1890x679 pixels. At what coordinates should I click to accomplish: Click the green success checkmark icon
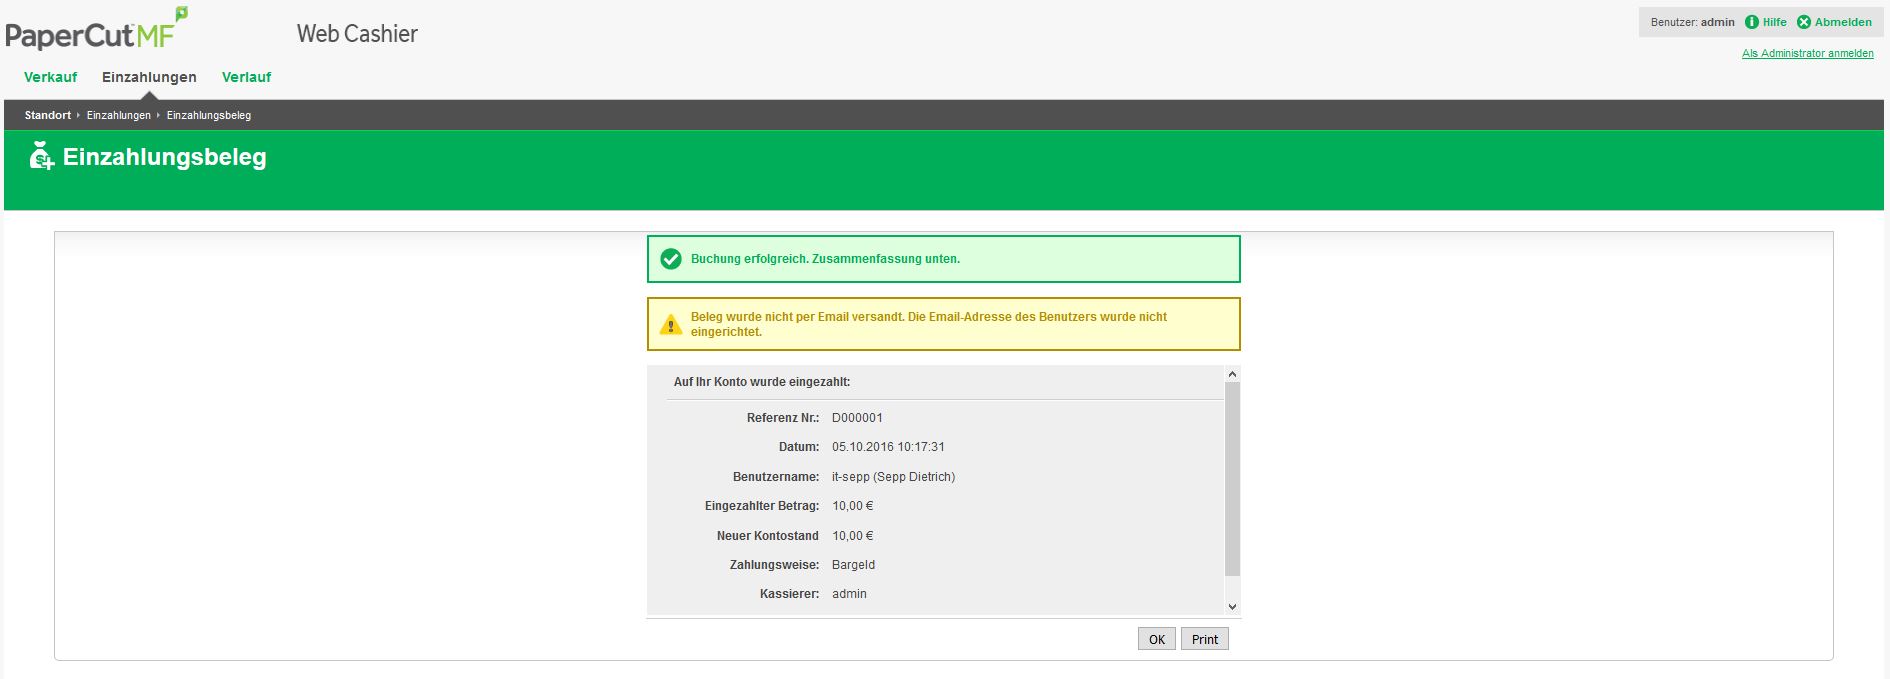coord(671,259)
